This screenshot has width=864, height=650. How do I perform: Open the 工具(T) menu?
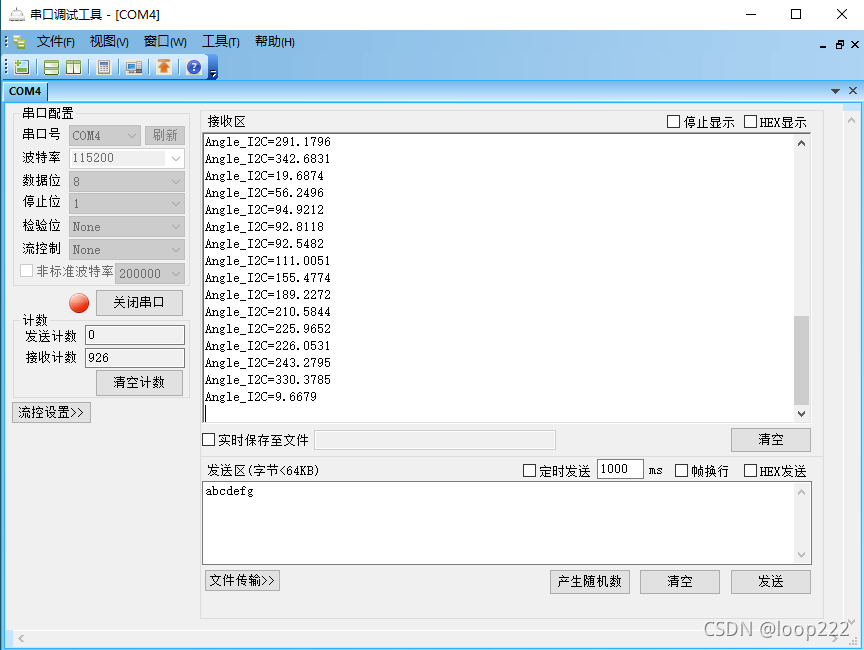point(219,42)
